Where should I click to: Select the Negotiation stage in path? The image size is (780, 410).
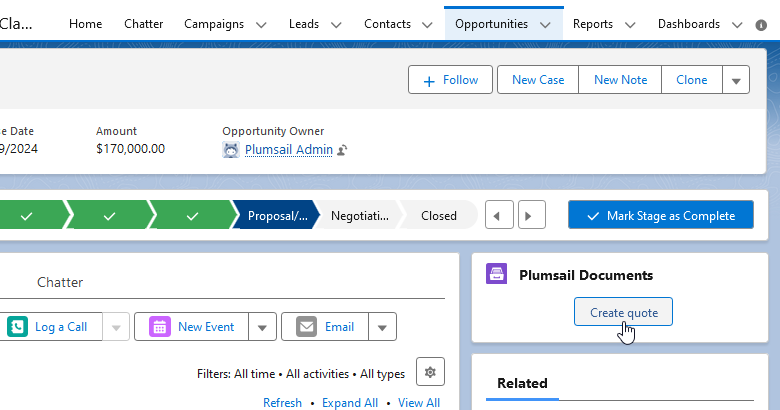[359, 215]
